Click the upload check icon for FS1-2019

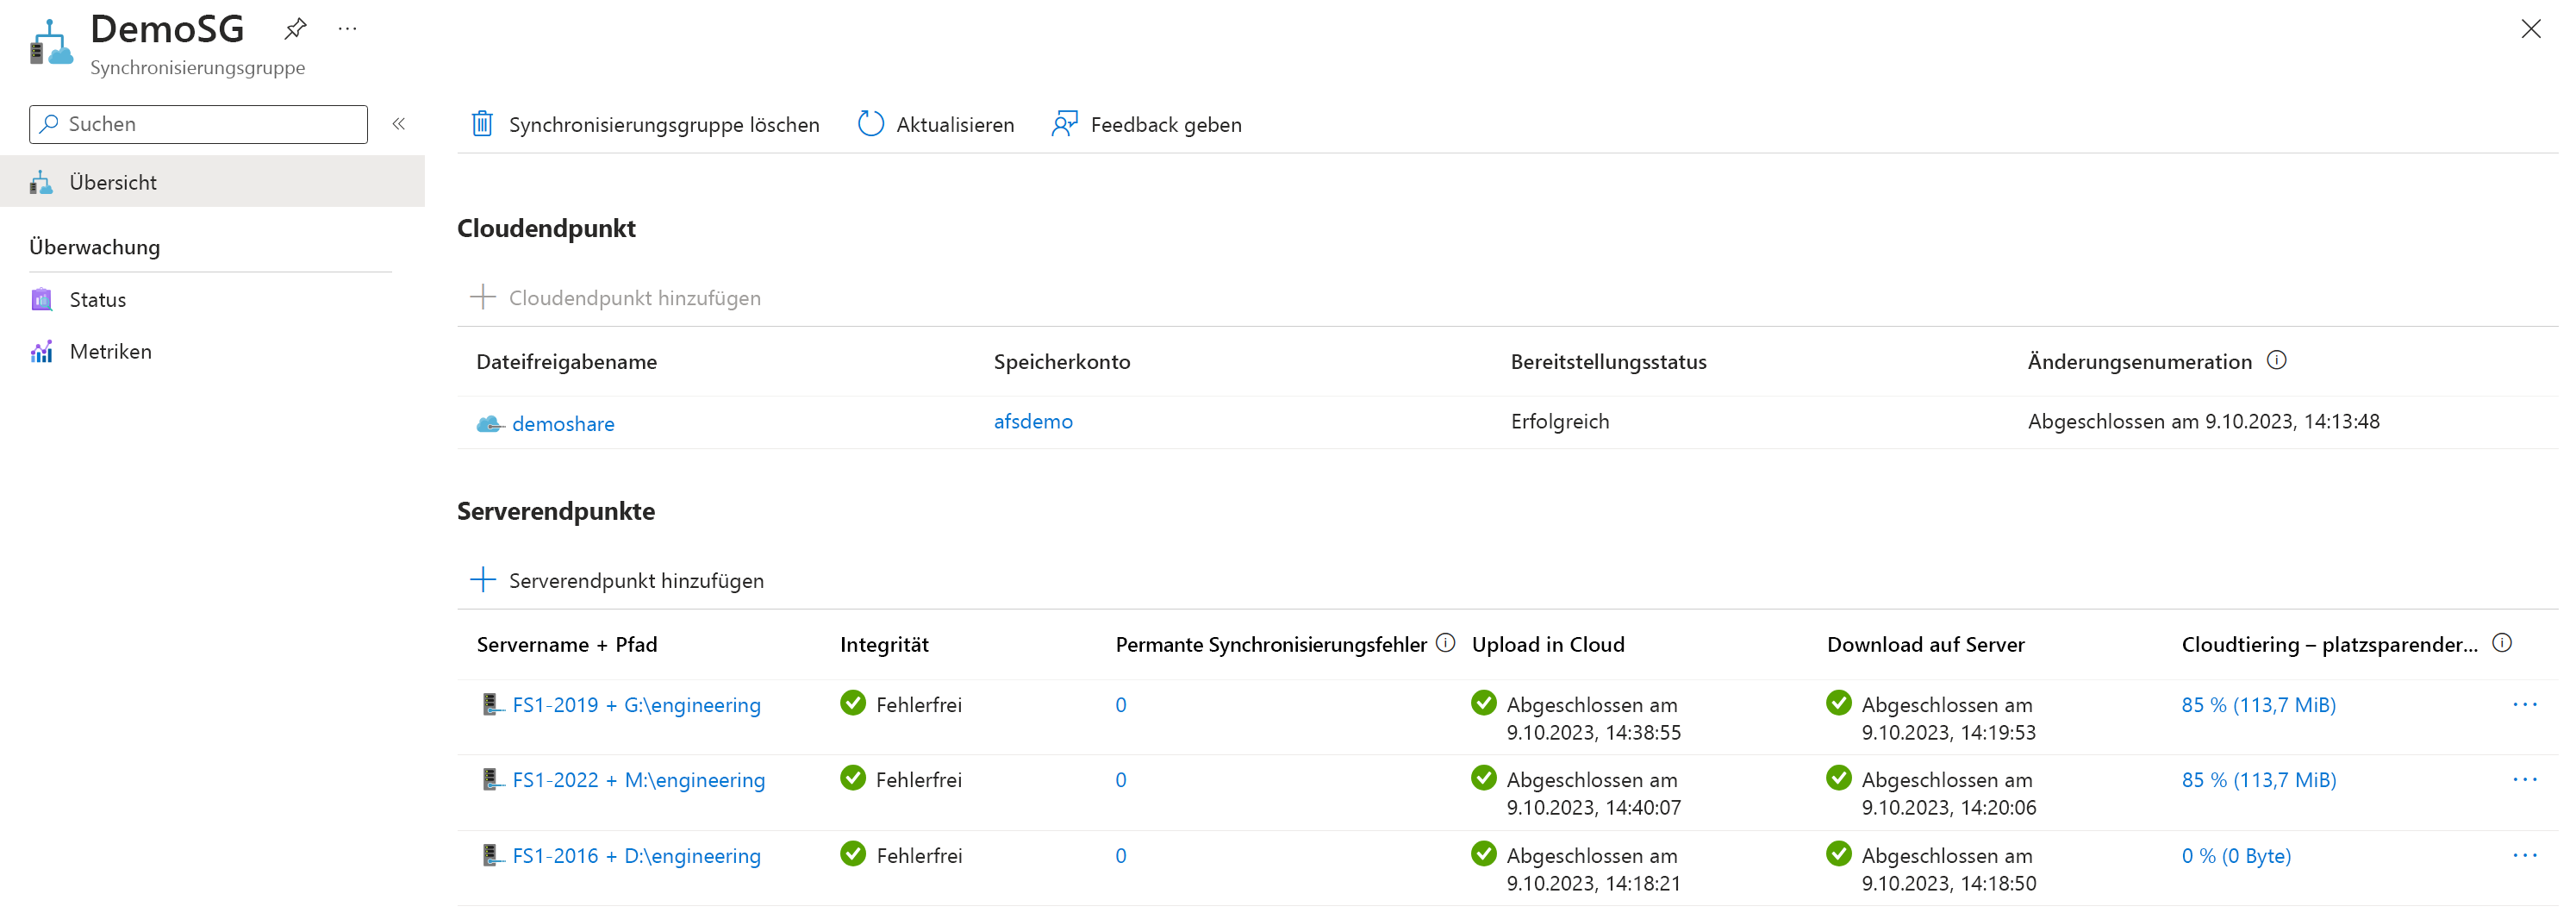[1484, 703]
